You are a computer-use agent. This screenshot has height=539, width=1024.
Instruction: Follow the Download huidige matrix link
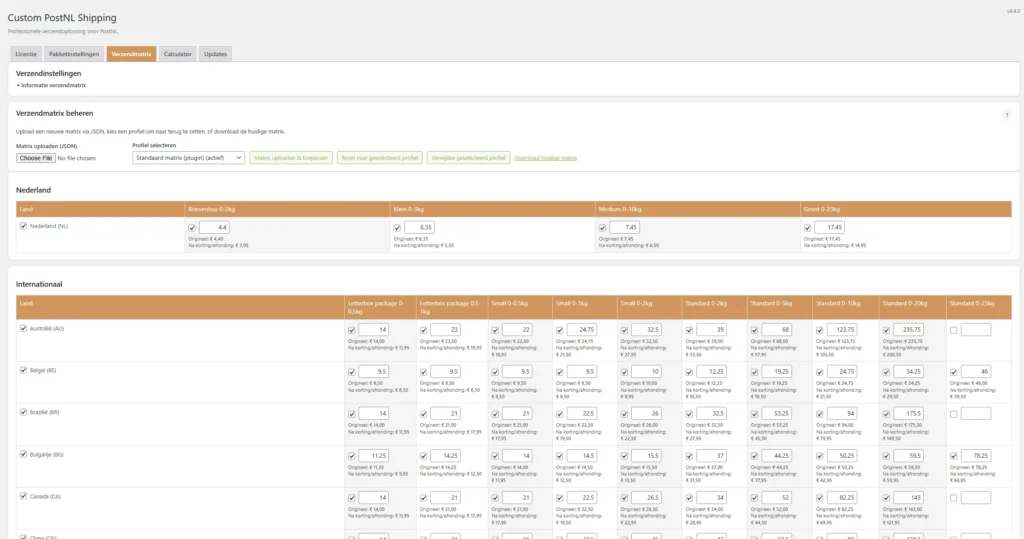pyautogui.click(x=545, y=158)
